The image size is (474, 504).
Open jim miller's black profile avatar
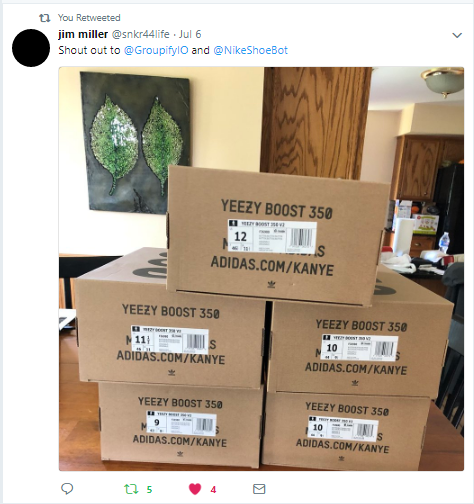[x=31, y=48]
